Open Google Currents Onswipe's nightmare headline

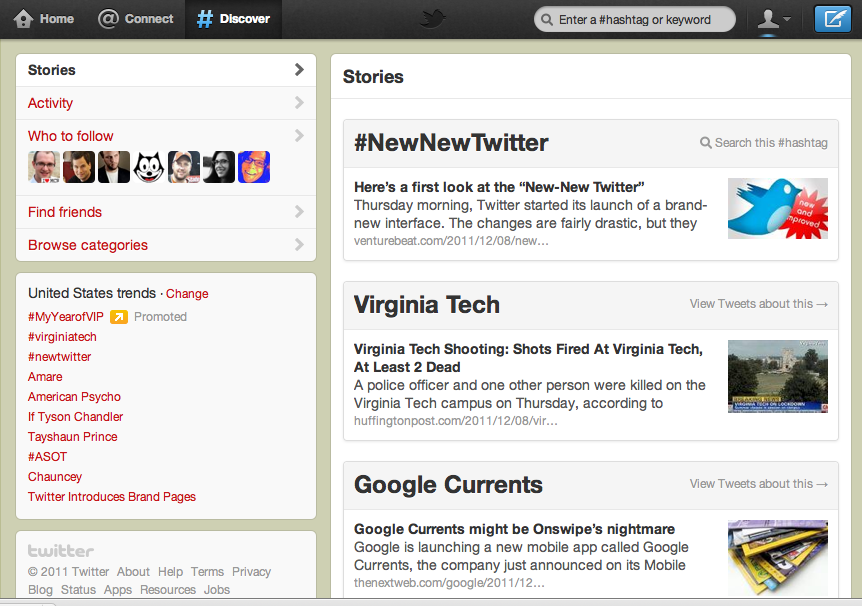(x=515, y=529)
